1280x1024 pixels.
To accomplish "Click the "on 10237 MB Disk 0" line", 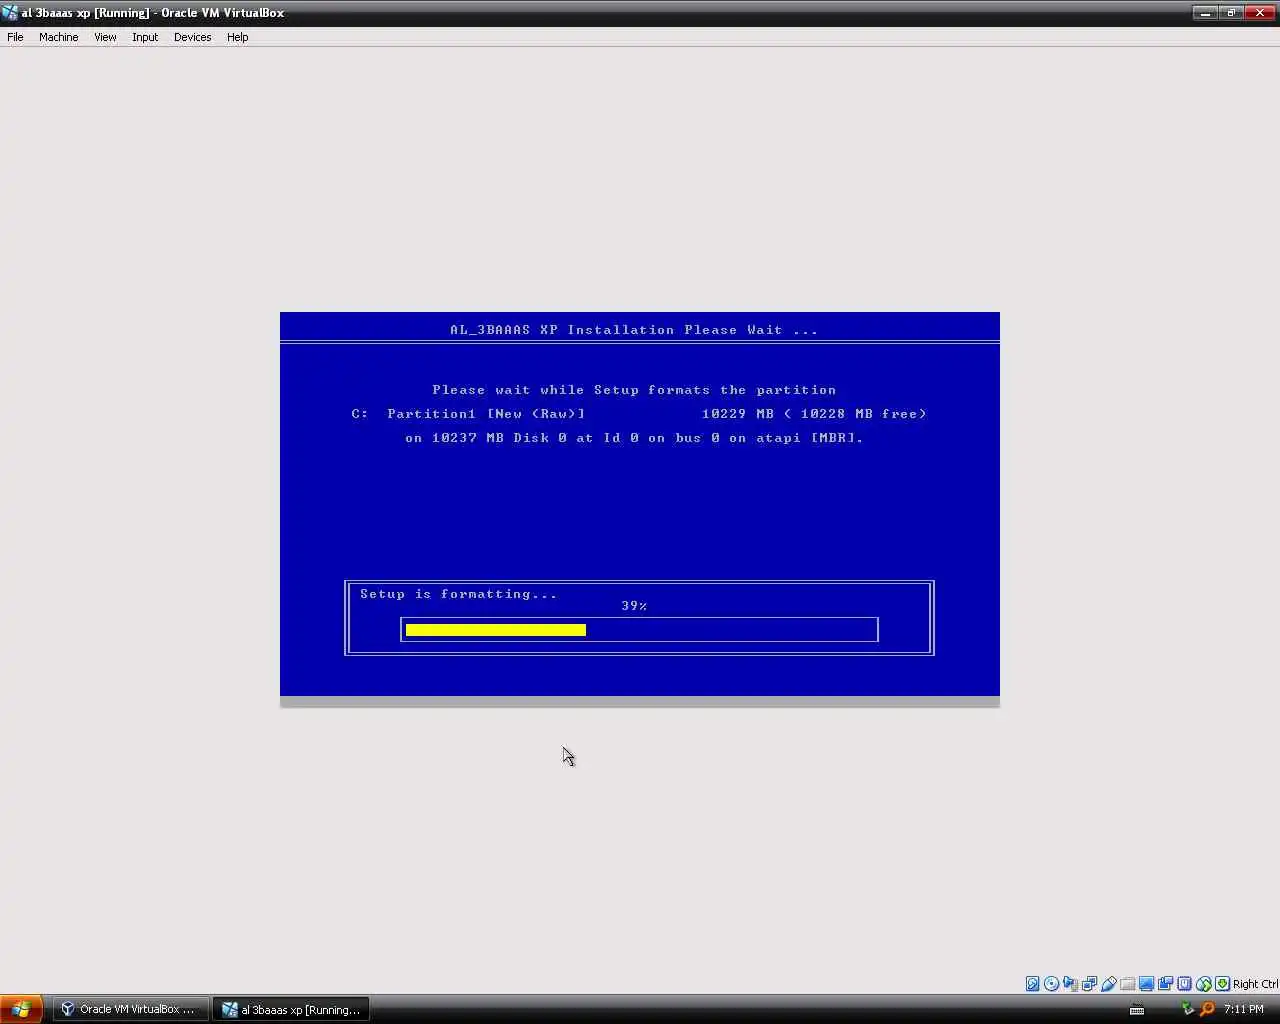I will click(x=634, y=438).
